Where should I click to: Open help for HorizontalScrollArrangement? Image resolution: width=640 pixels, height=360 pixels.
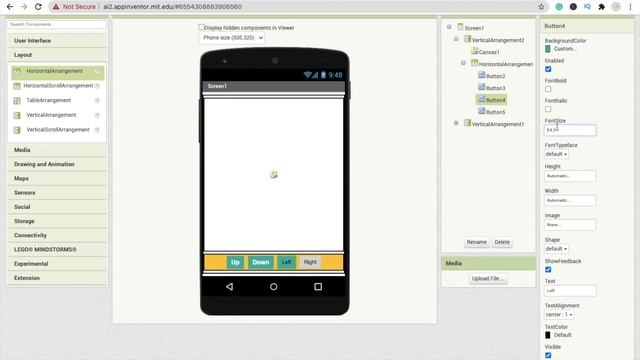(97, 86)
